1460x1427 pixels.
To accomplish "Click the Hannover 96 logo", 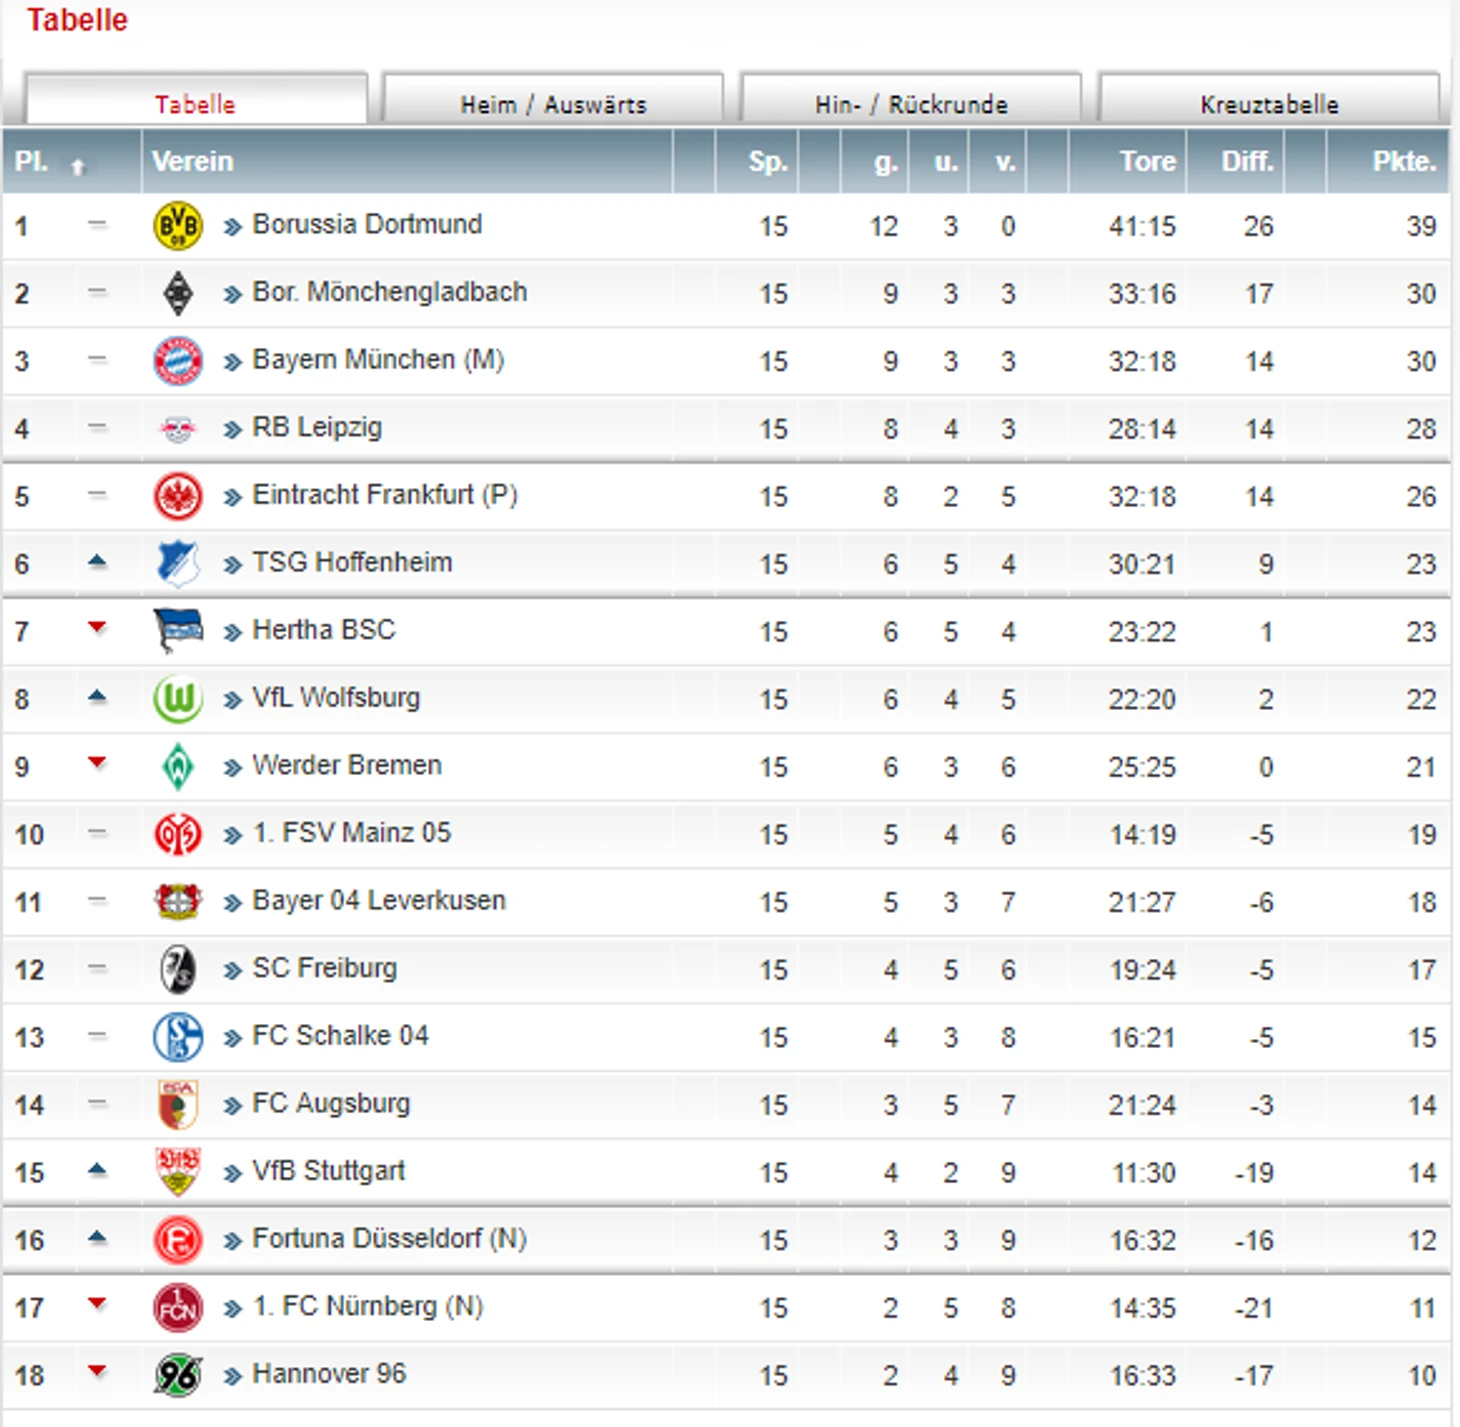I will (x=178, y=1375).
